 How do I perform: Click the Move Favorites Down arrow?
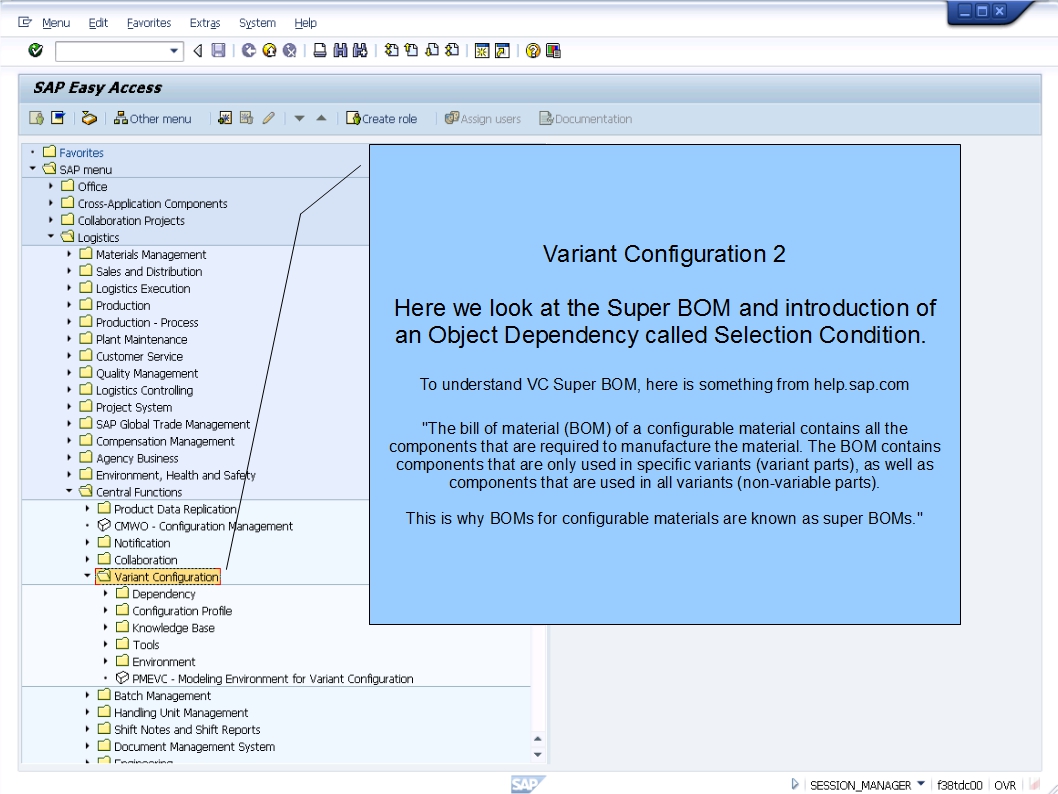(299, 119)
